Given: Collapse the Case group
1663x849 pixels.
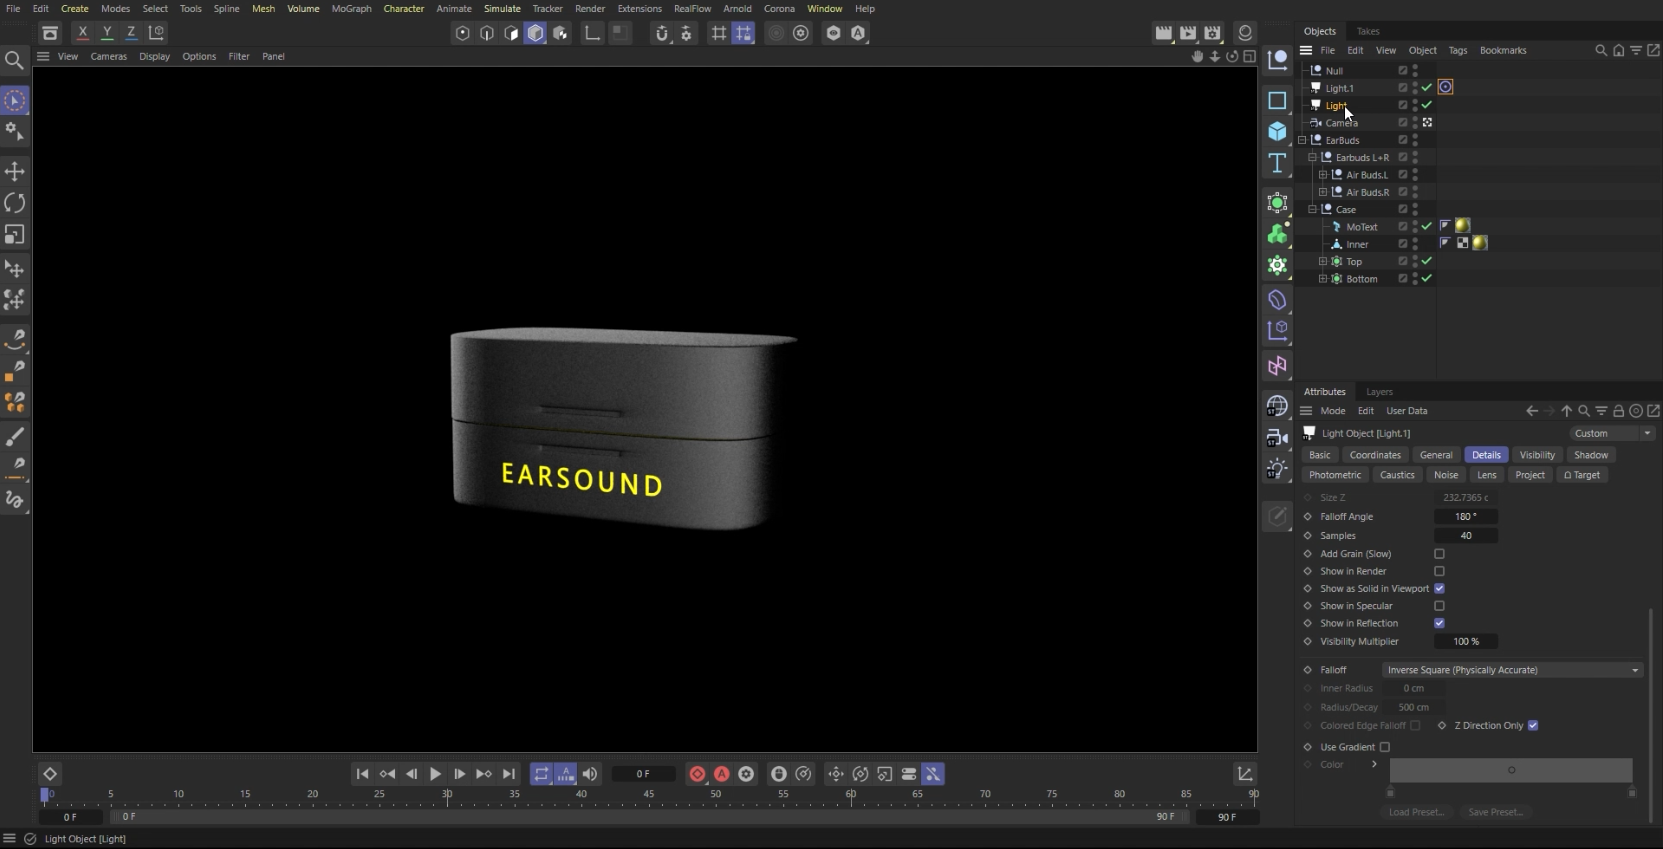Looking at the screenshot, I should 1312,209.
